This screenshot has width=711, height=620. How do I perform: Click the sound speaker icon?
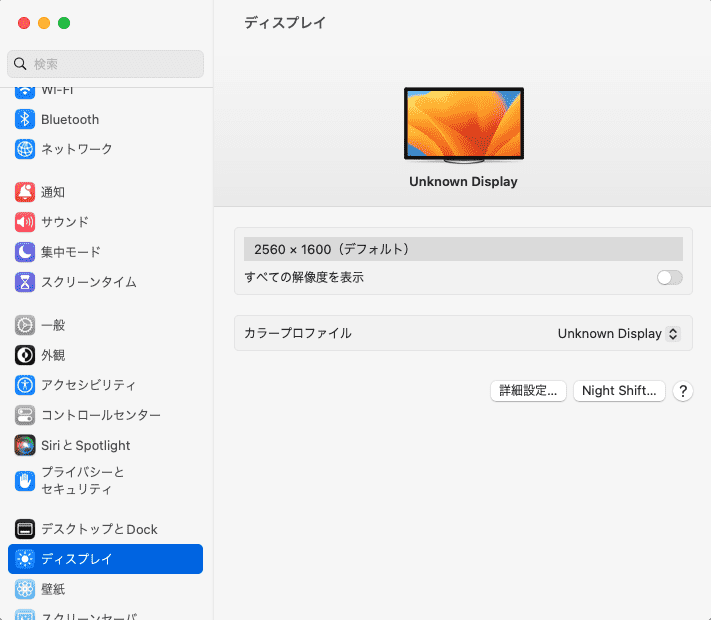pos(25,222)
